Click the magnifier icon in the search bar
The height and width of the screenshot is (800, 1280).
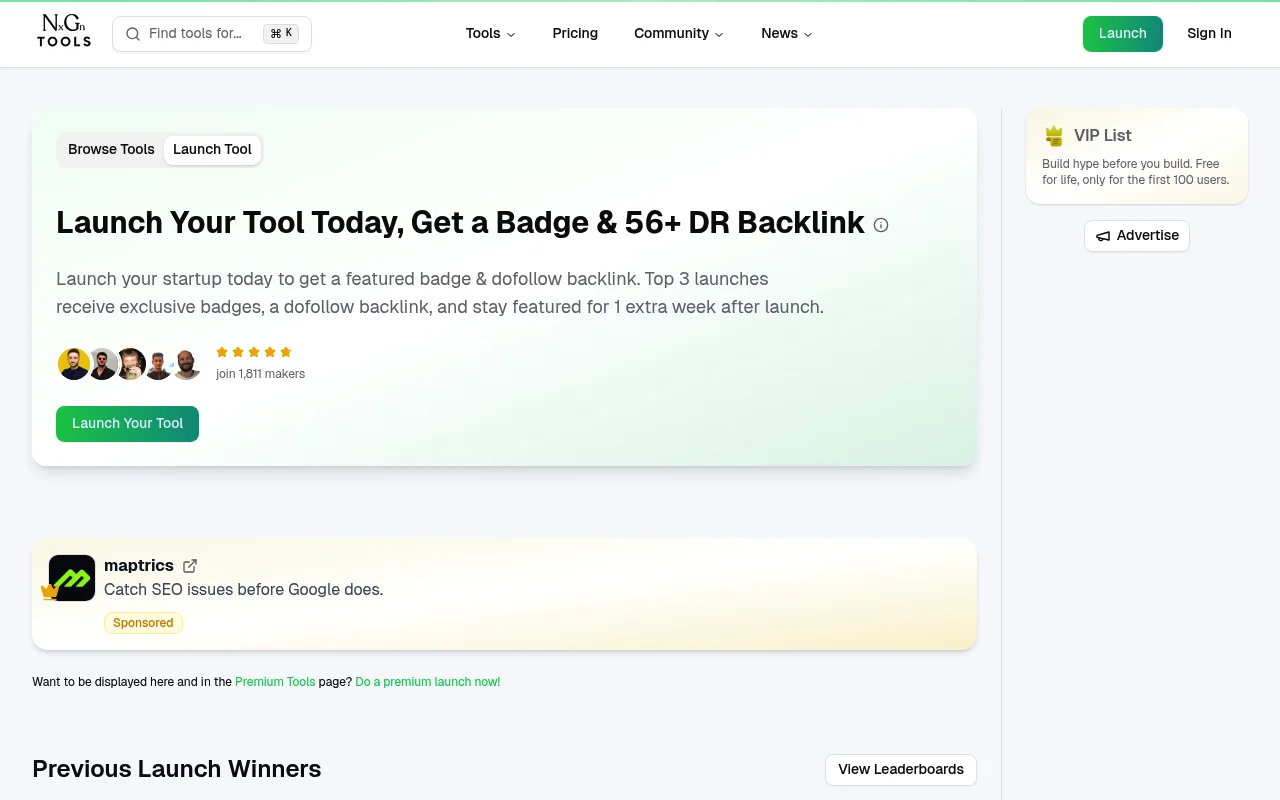(133, 33)
